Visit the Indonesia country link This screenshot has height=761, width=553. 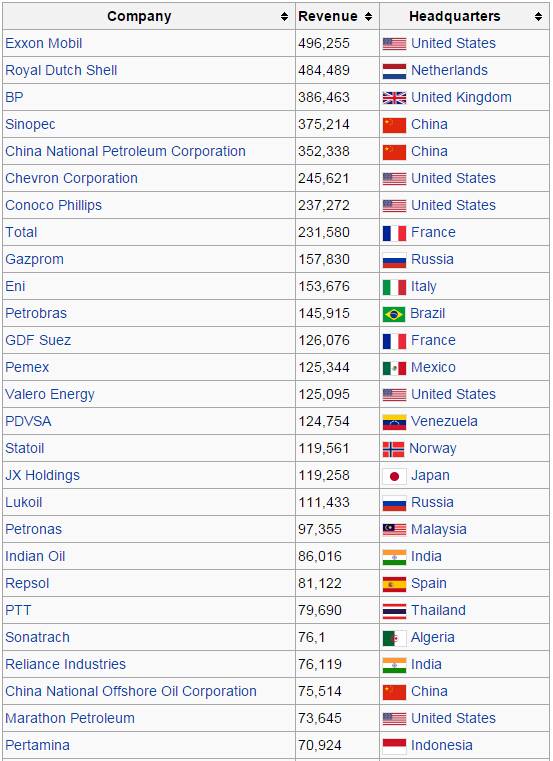[x=441, y=745]
